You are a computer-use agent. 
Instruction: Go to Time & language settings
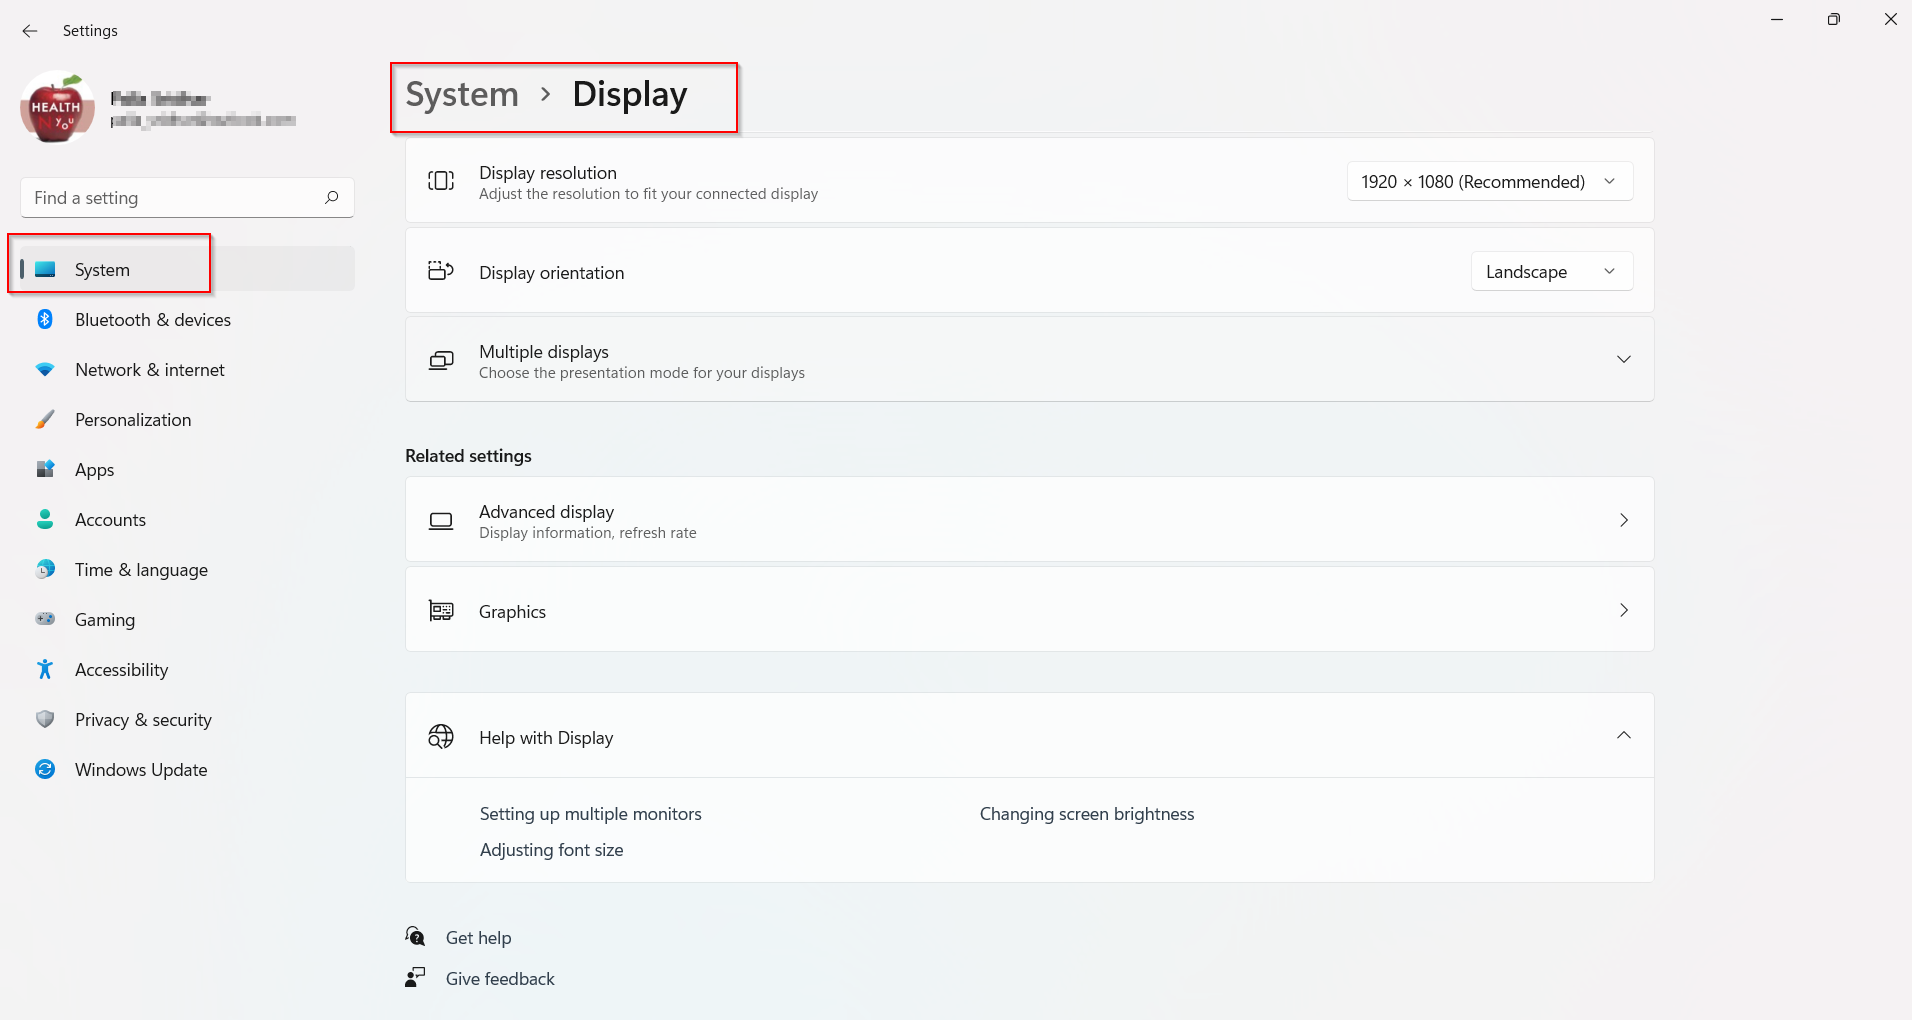[x=187, y=570]
